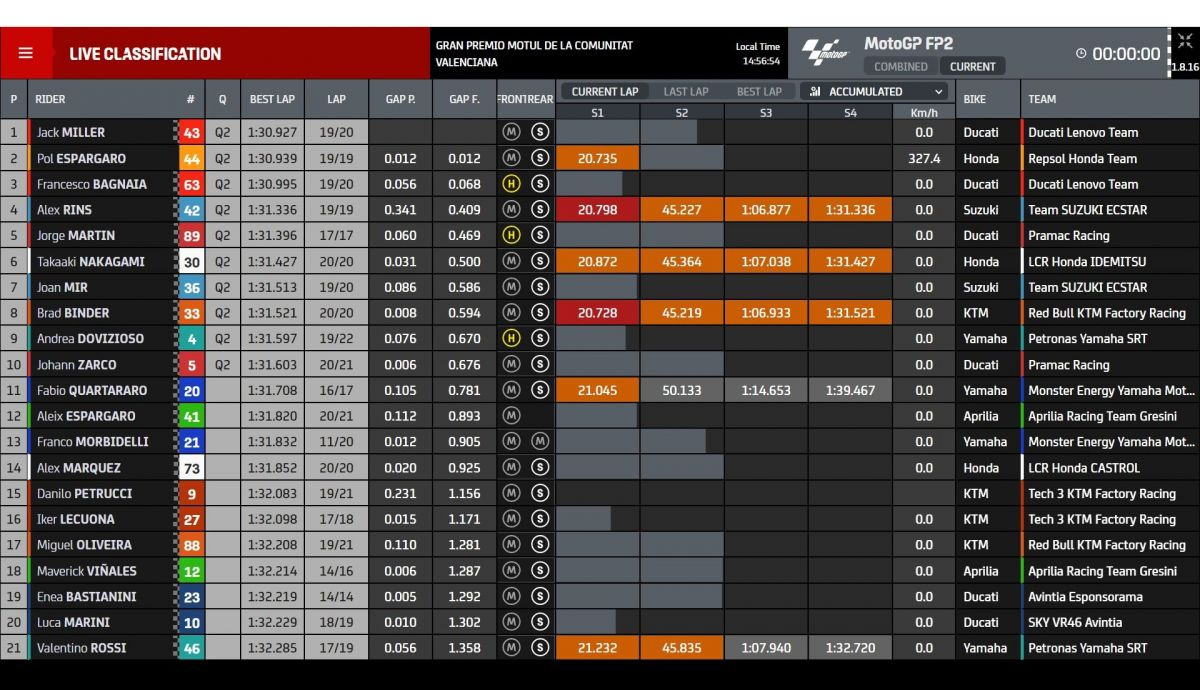
Task: Click the Local Time 14:56:54 display
Action: pyautogui.click(x=757, y=54)
